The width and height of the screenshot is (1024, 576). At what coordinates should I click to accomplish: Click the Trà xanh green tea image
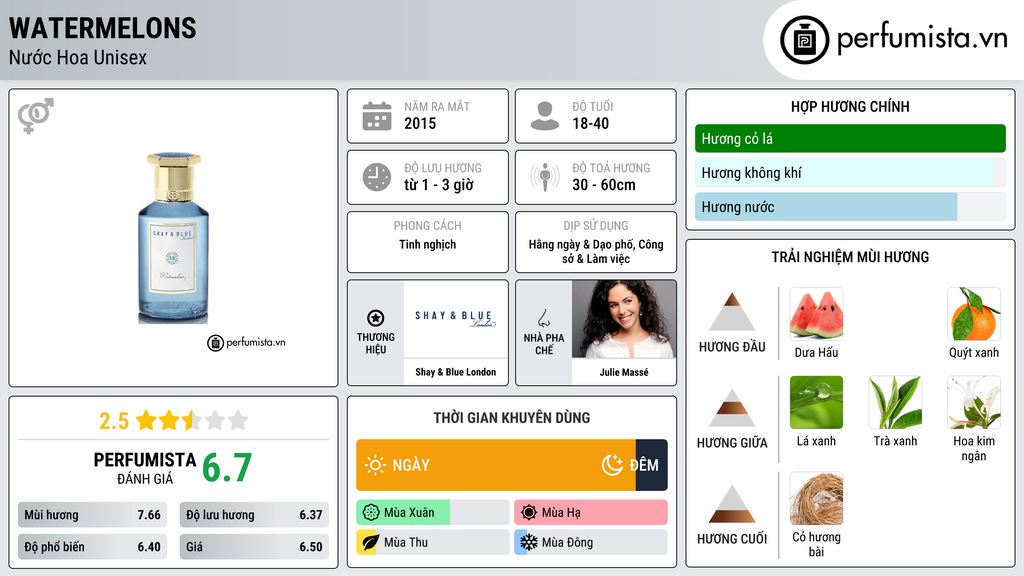click(895, 402)
